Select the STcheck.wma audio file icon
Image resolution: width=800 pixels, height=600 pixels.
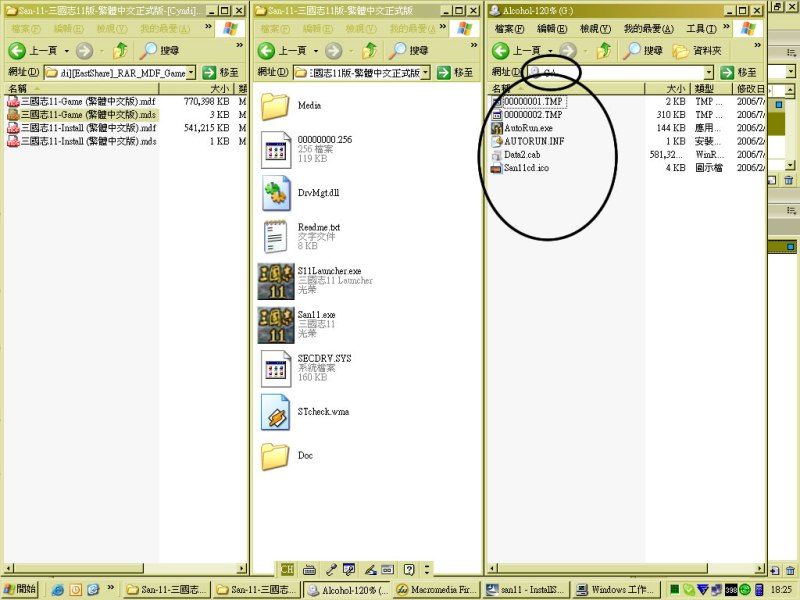point(276,412)
